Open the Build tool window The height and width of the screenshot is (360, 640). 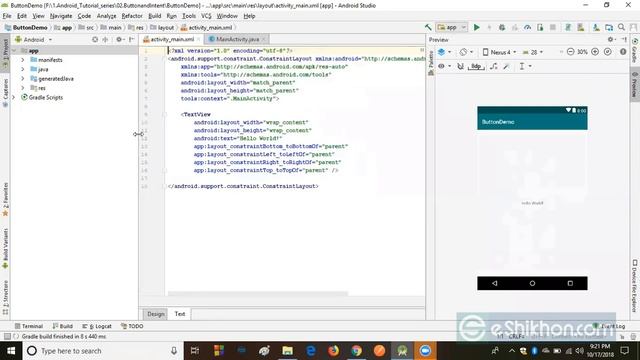coord(62,326)
